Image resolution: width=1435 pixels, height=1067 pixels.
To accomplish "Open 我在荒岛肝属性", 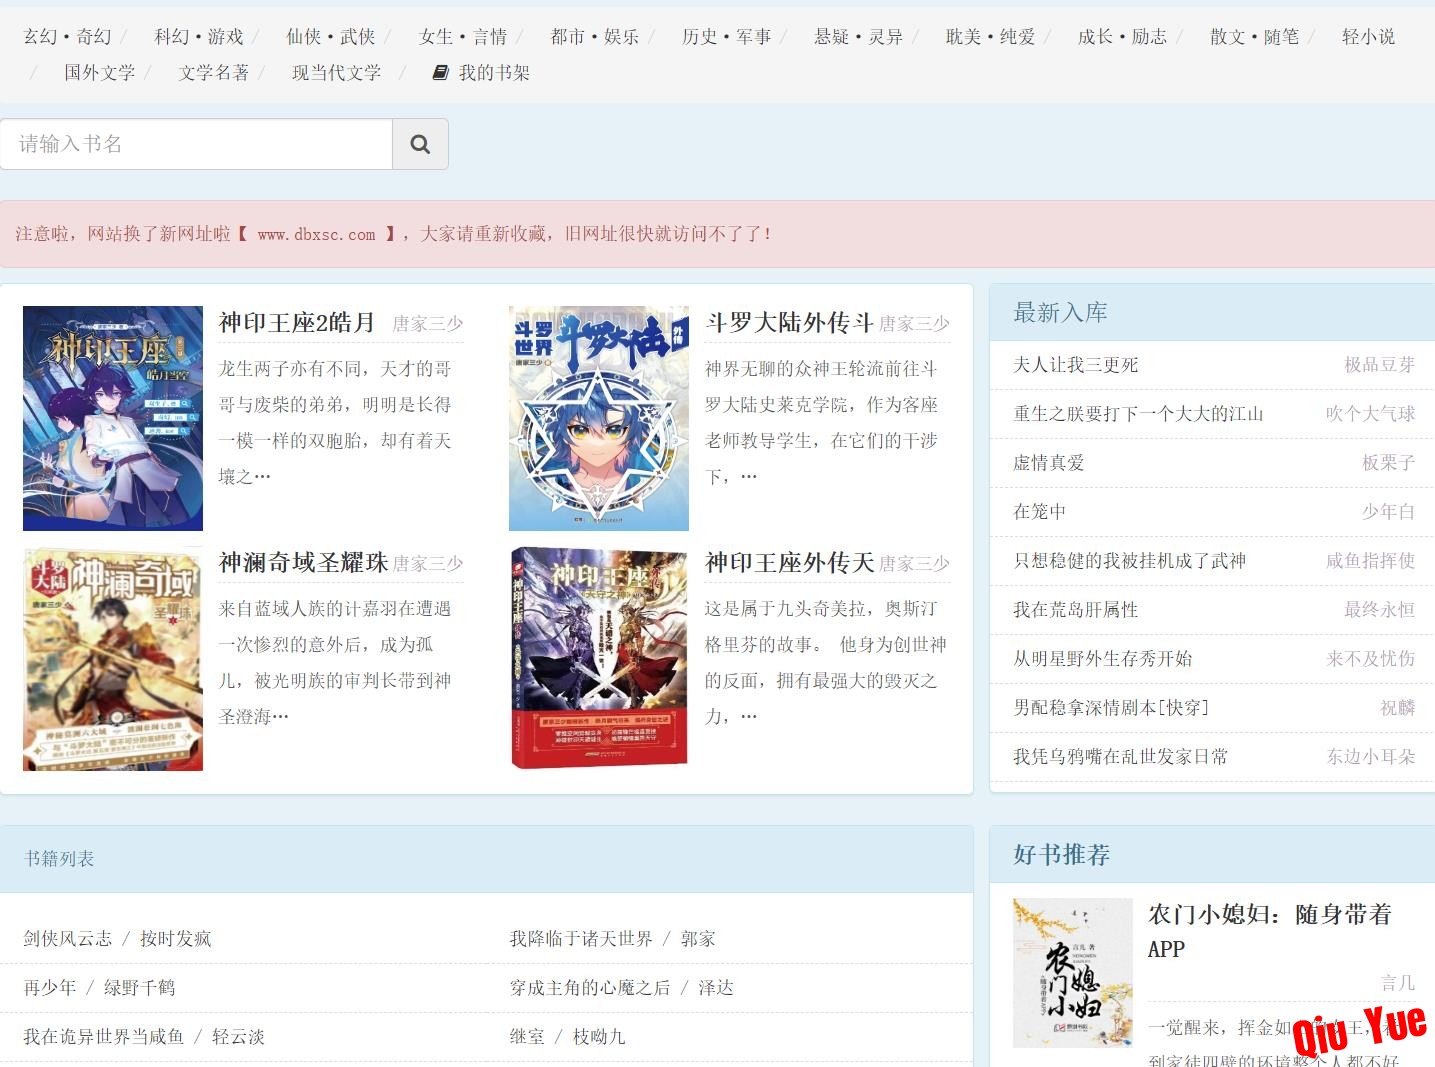I will (x=1076, y=610).
